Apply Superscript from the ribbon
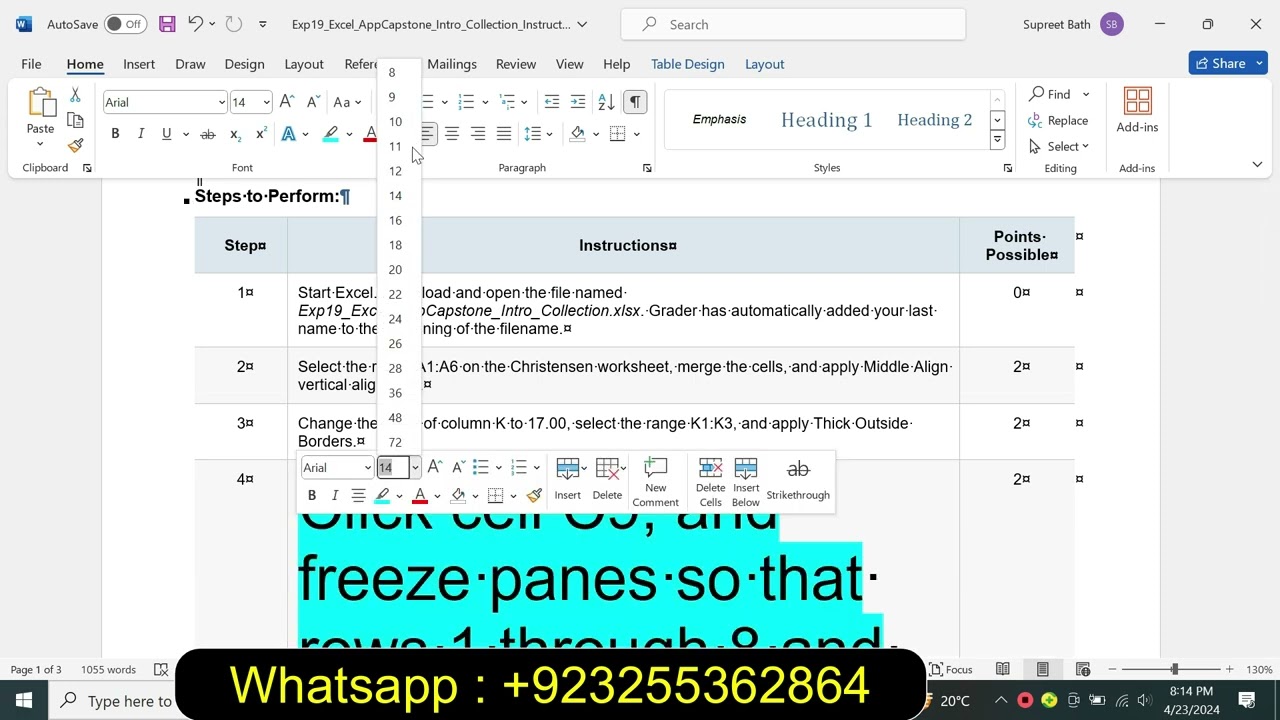This screenshot has height=720, width=1280. 261,134
